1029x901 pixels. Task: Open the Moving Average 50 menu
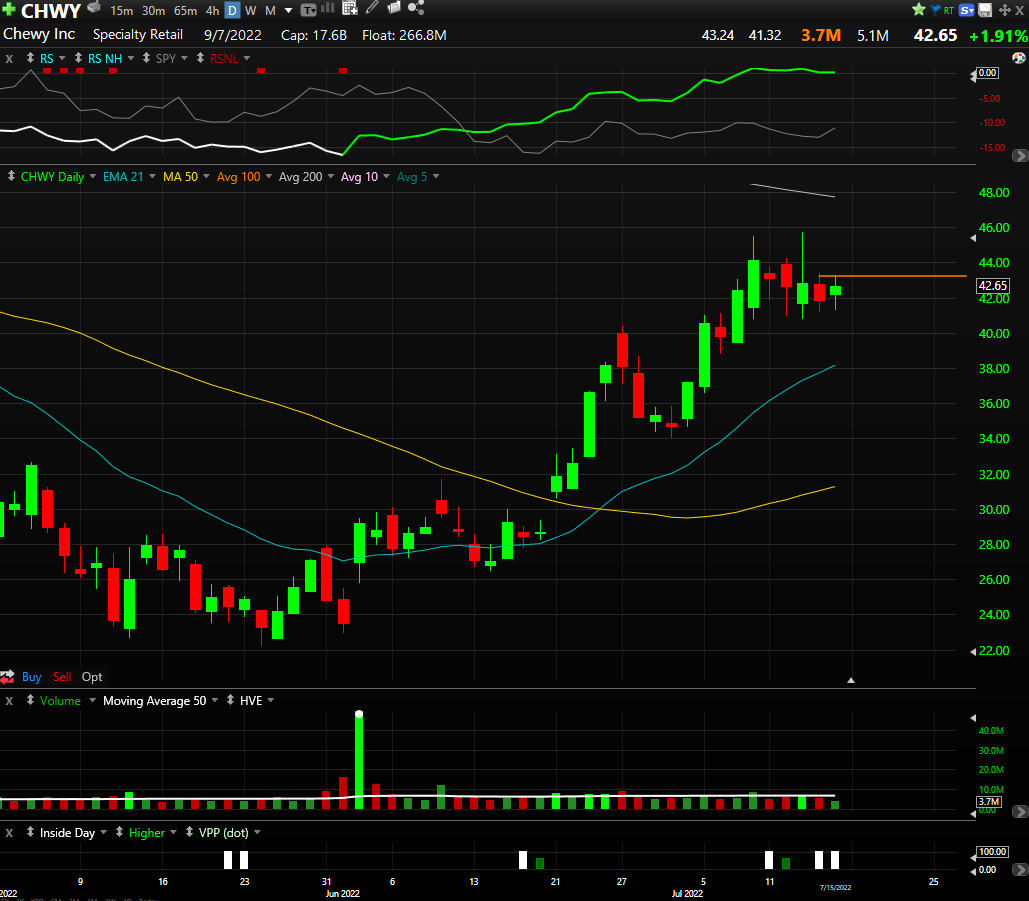coord(215,701)
